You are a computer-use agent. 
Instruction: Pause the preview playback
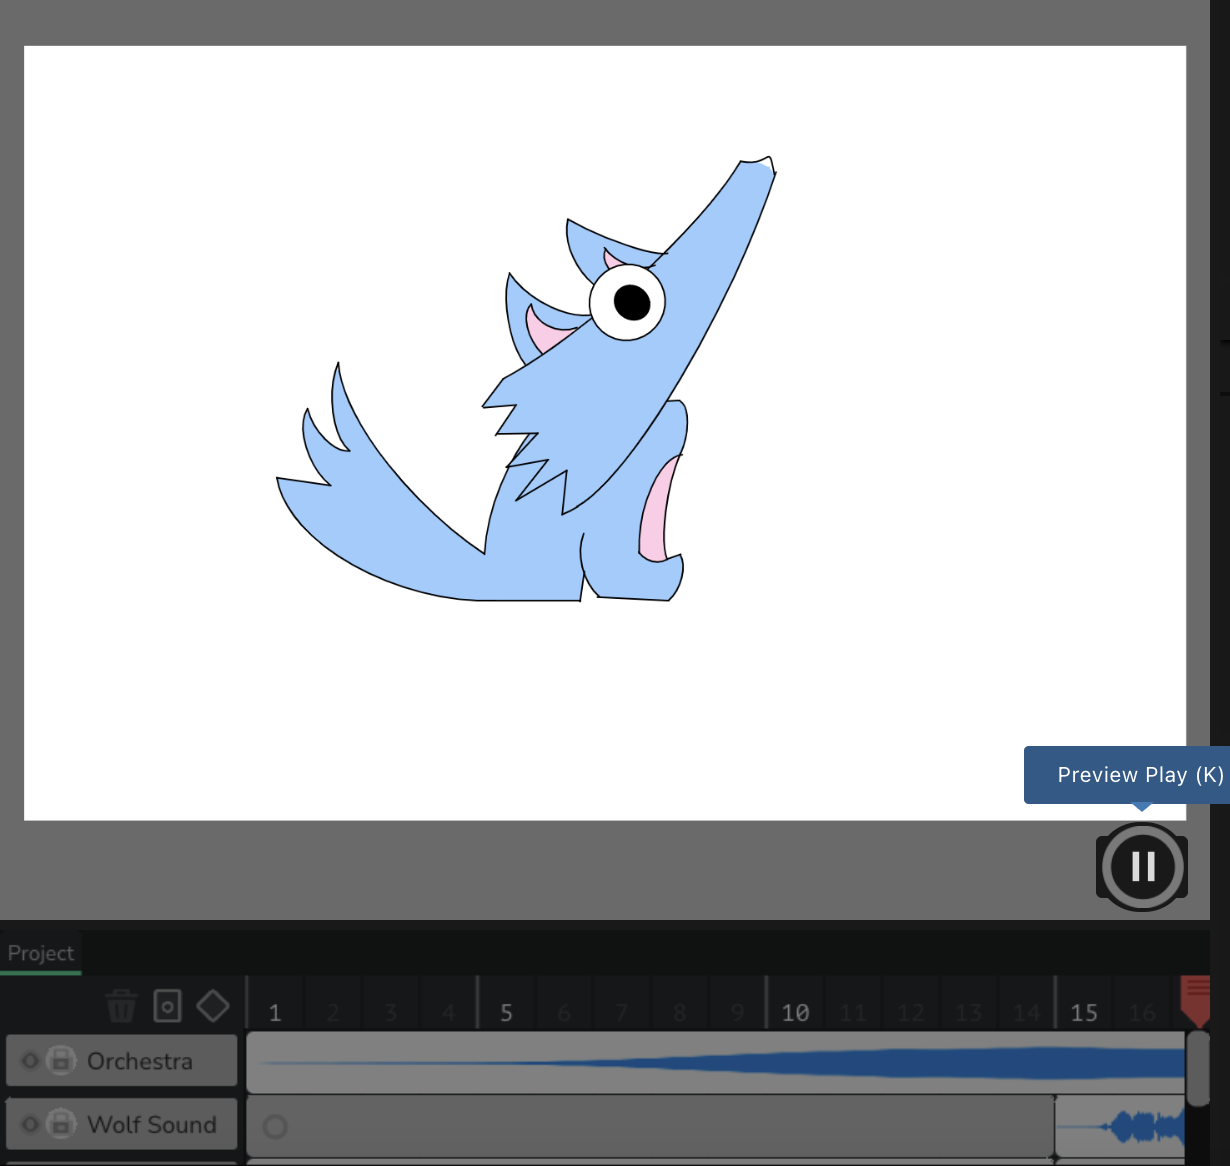point(1142,866)
